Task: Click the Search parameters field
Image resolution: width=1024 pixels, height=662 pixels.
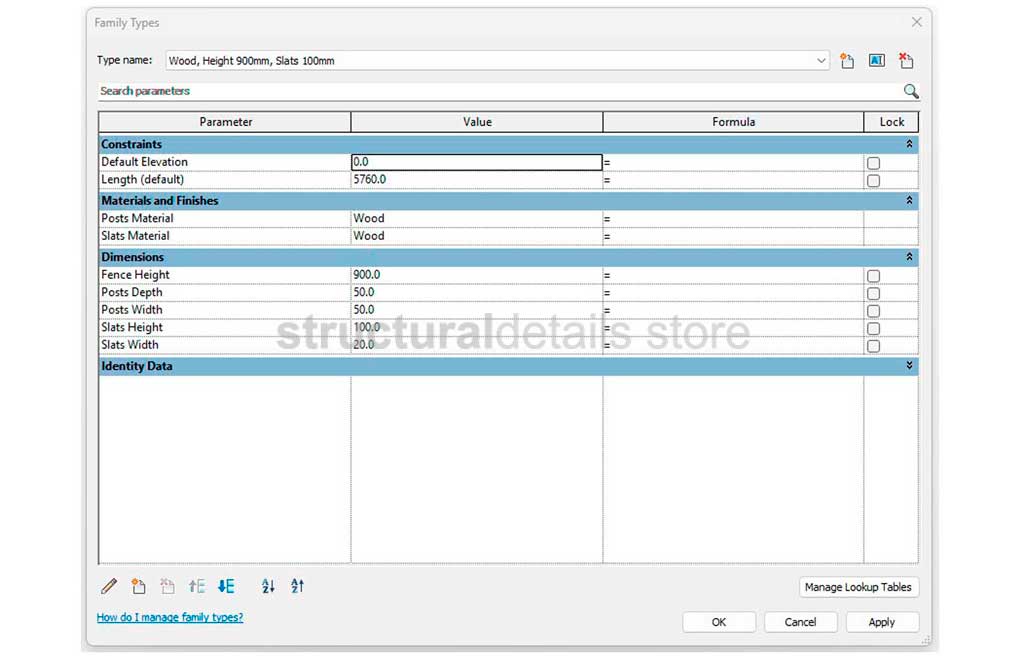Action: pos(498,91)
